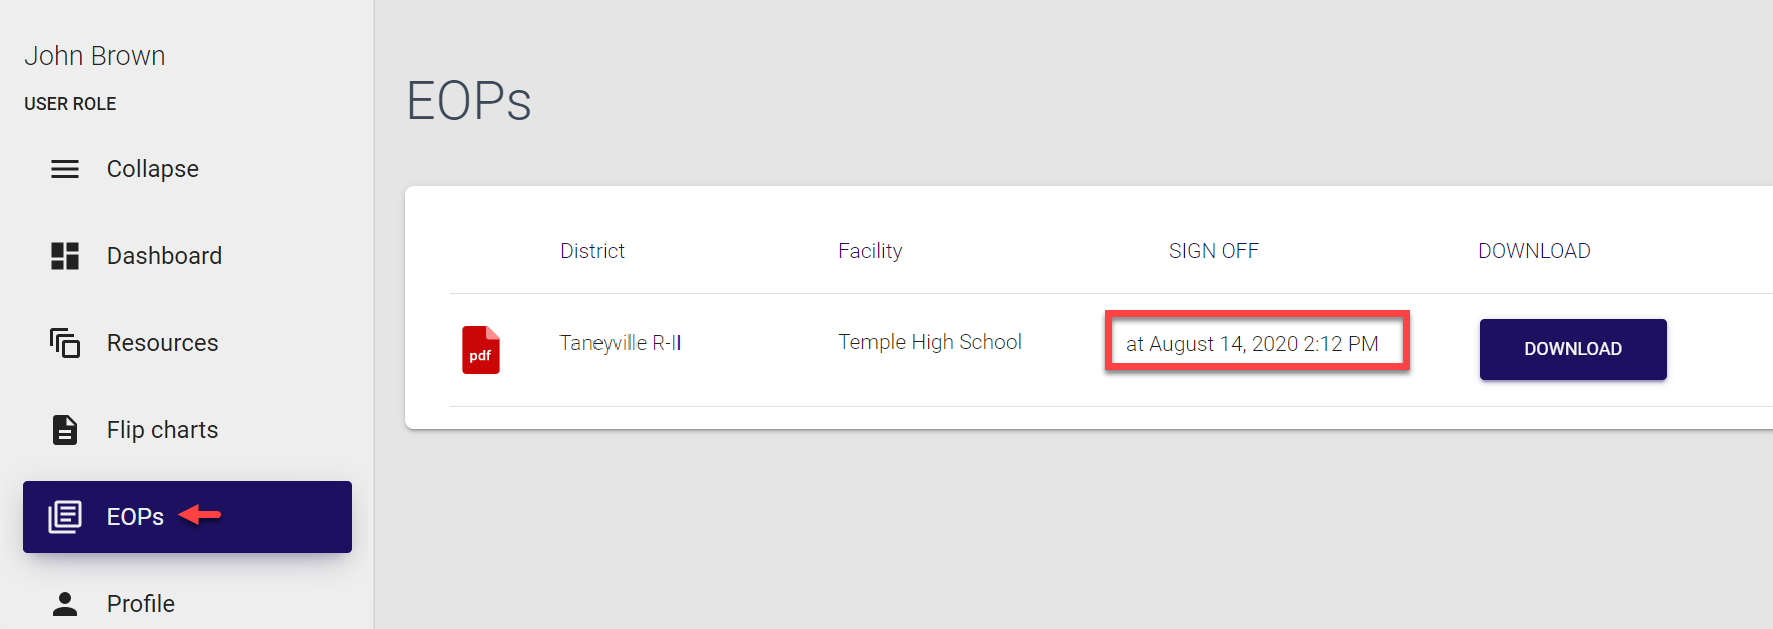Click the Dashboard grid icon
Screen dimensions: 1773x629
tap(65, 256)
